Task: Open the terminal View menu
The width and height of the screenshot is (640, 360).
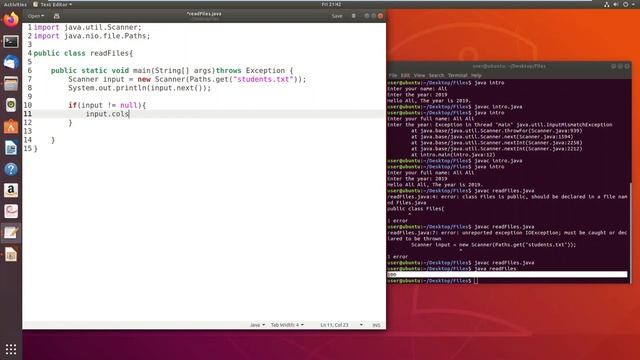Action: click(419, 76)
